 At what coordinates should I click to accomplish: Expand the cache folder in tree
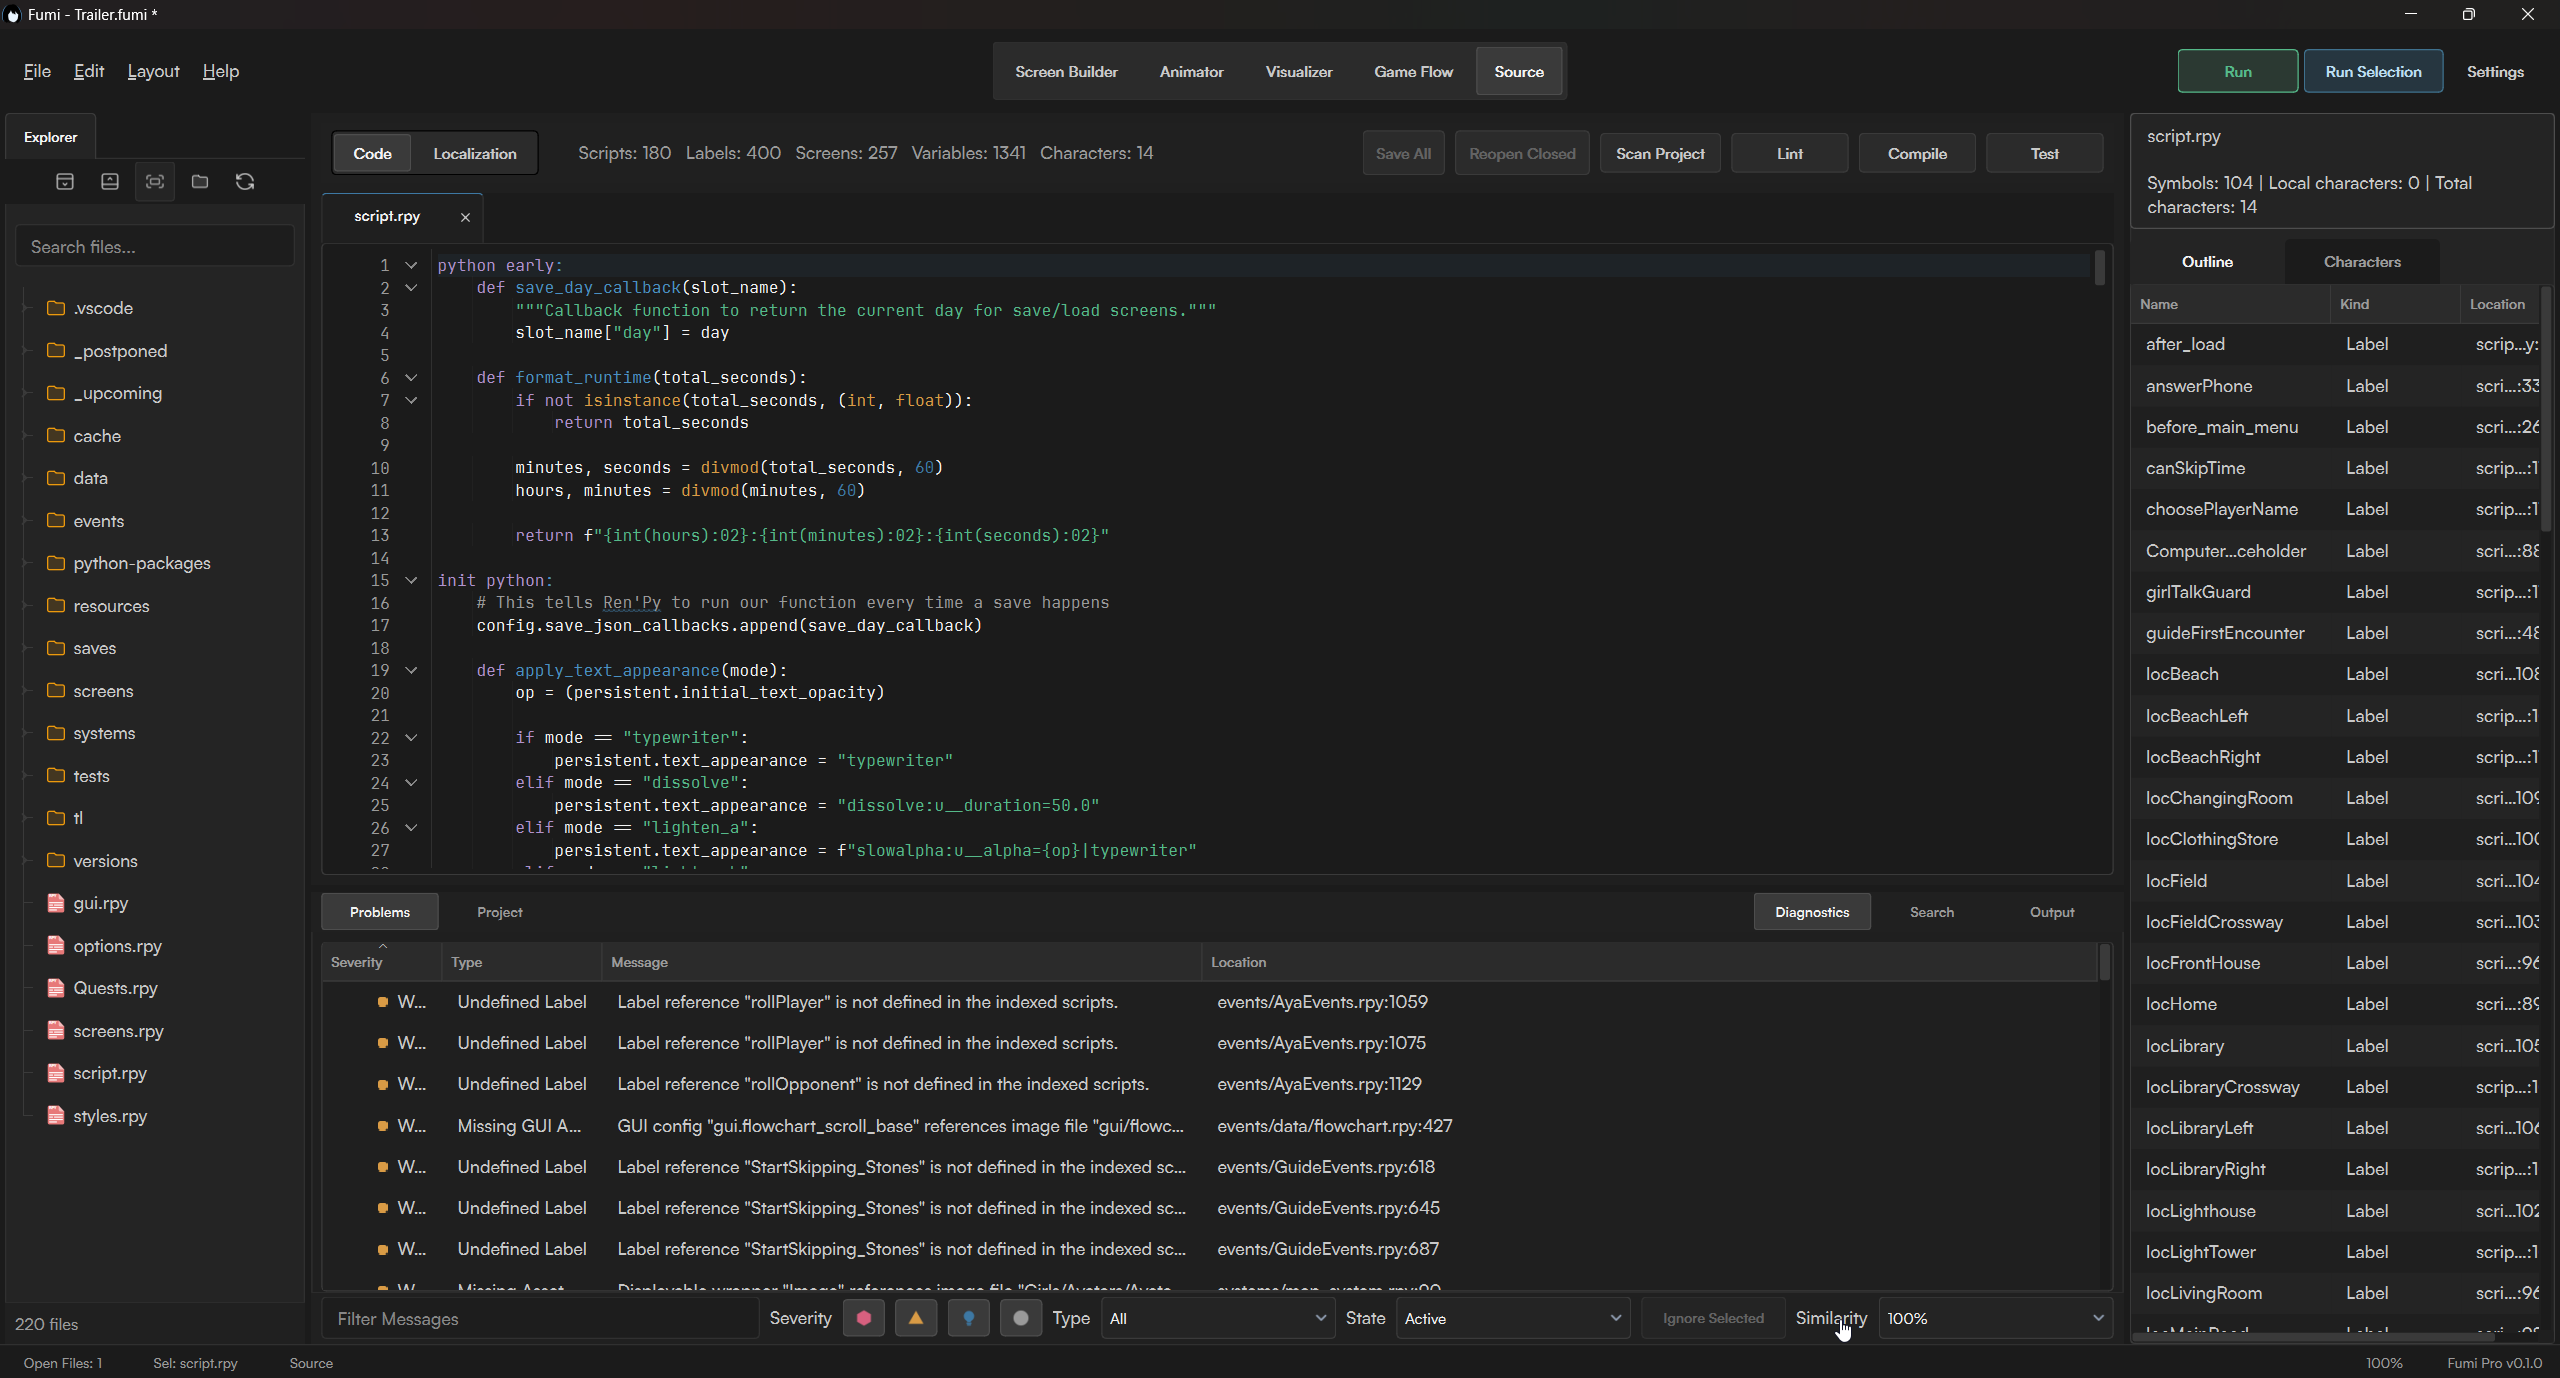(27, 436)
